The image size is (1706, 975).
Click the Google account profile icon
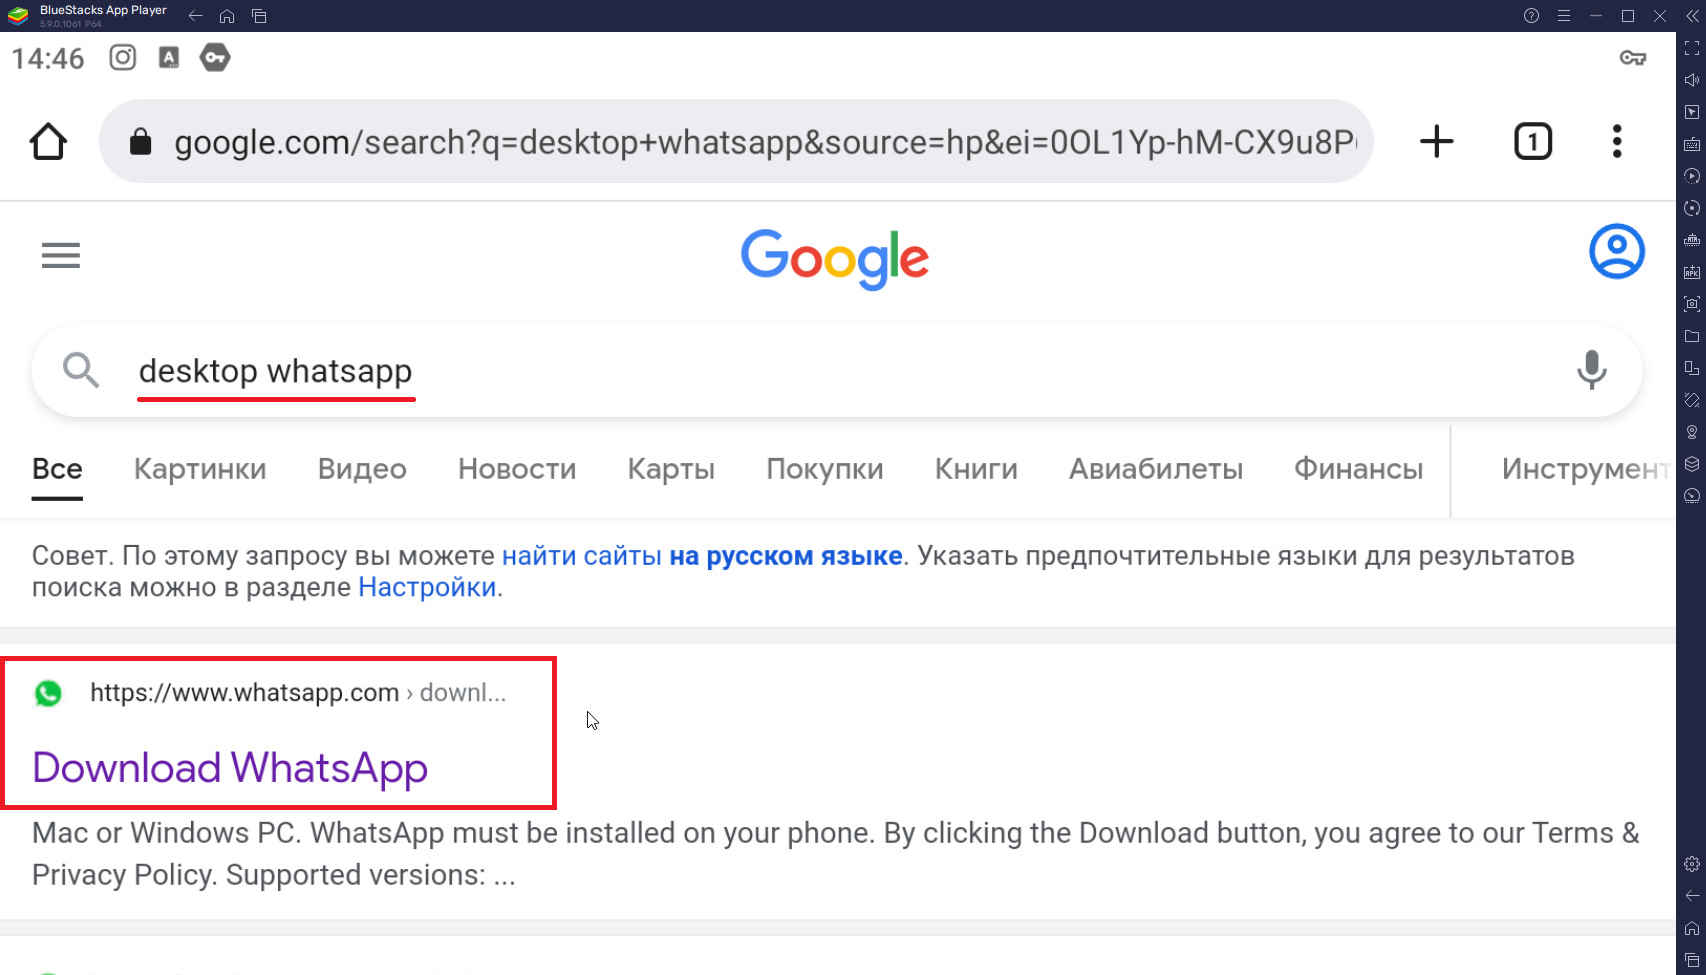[1616, 251]
